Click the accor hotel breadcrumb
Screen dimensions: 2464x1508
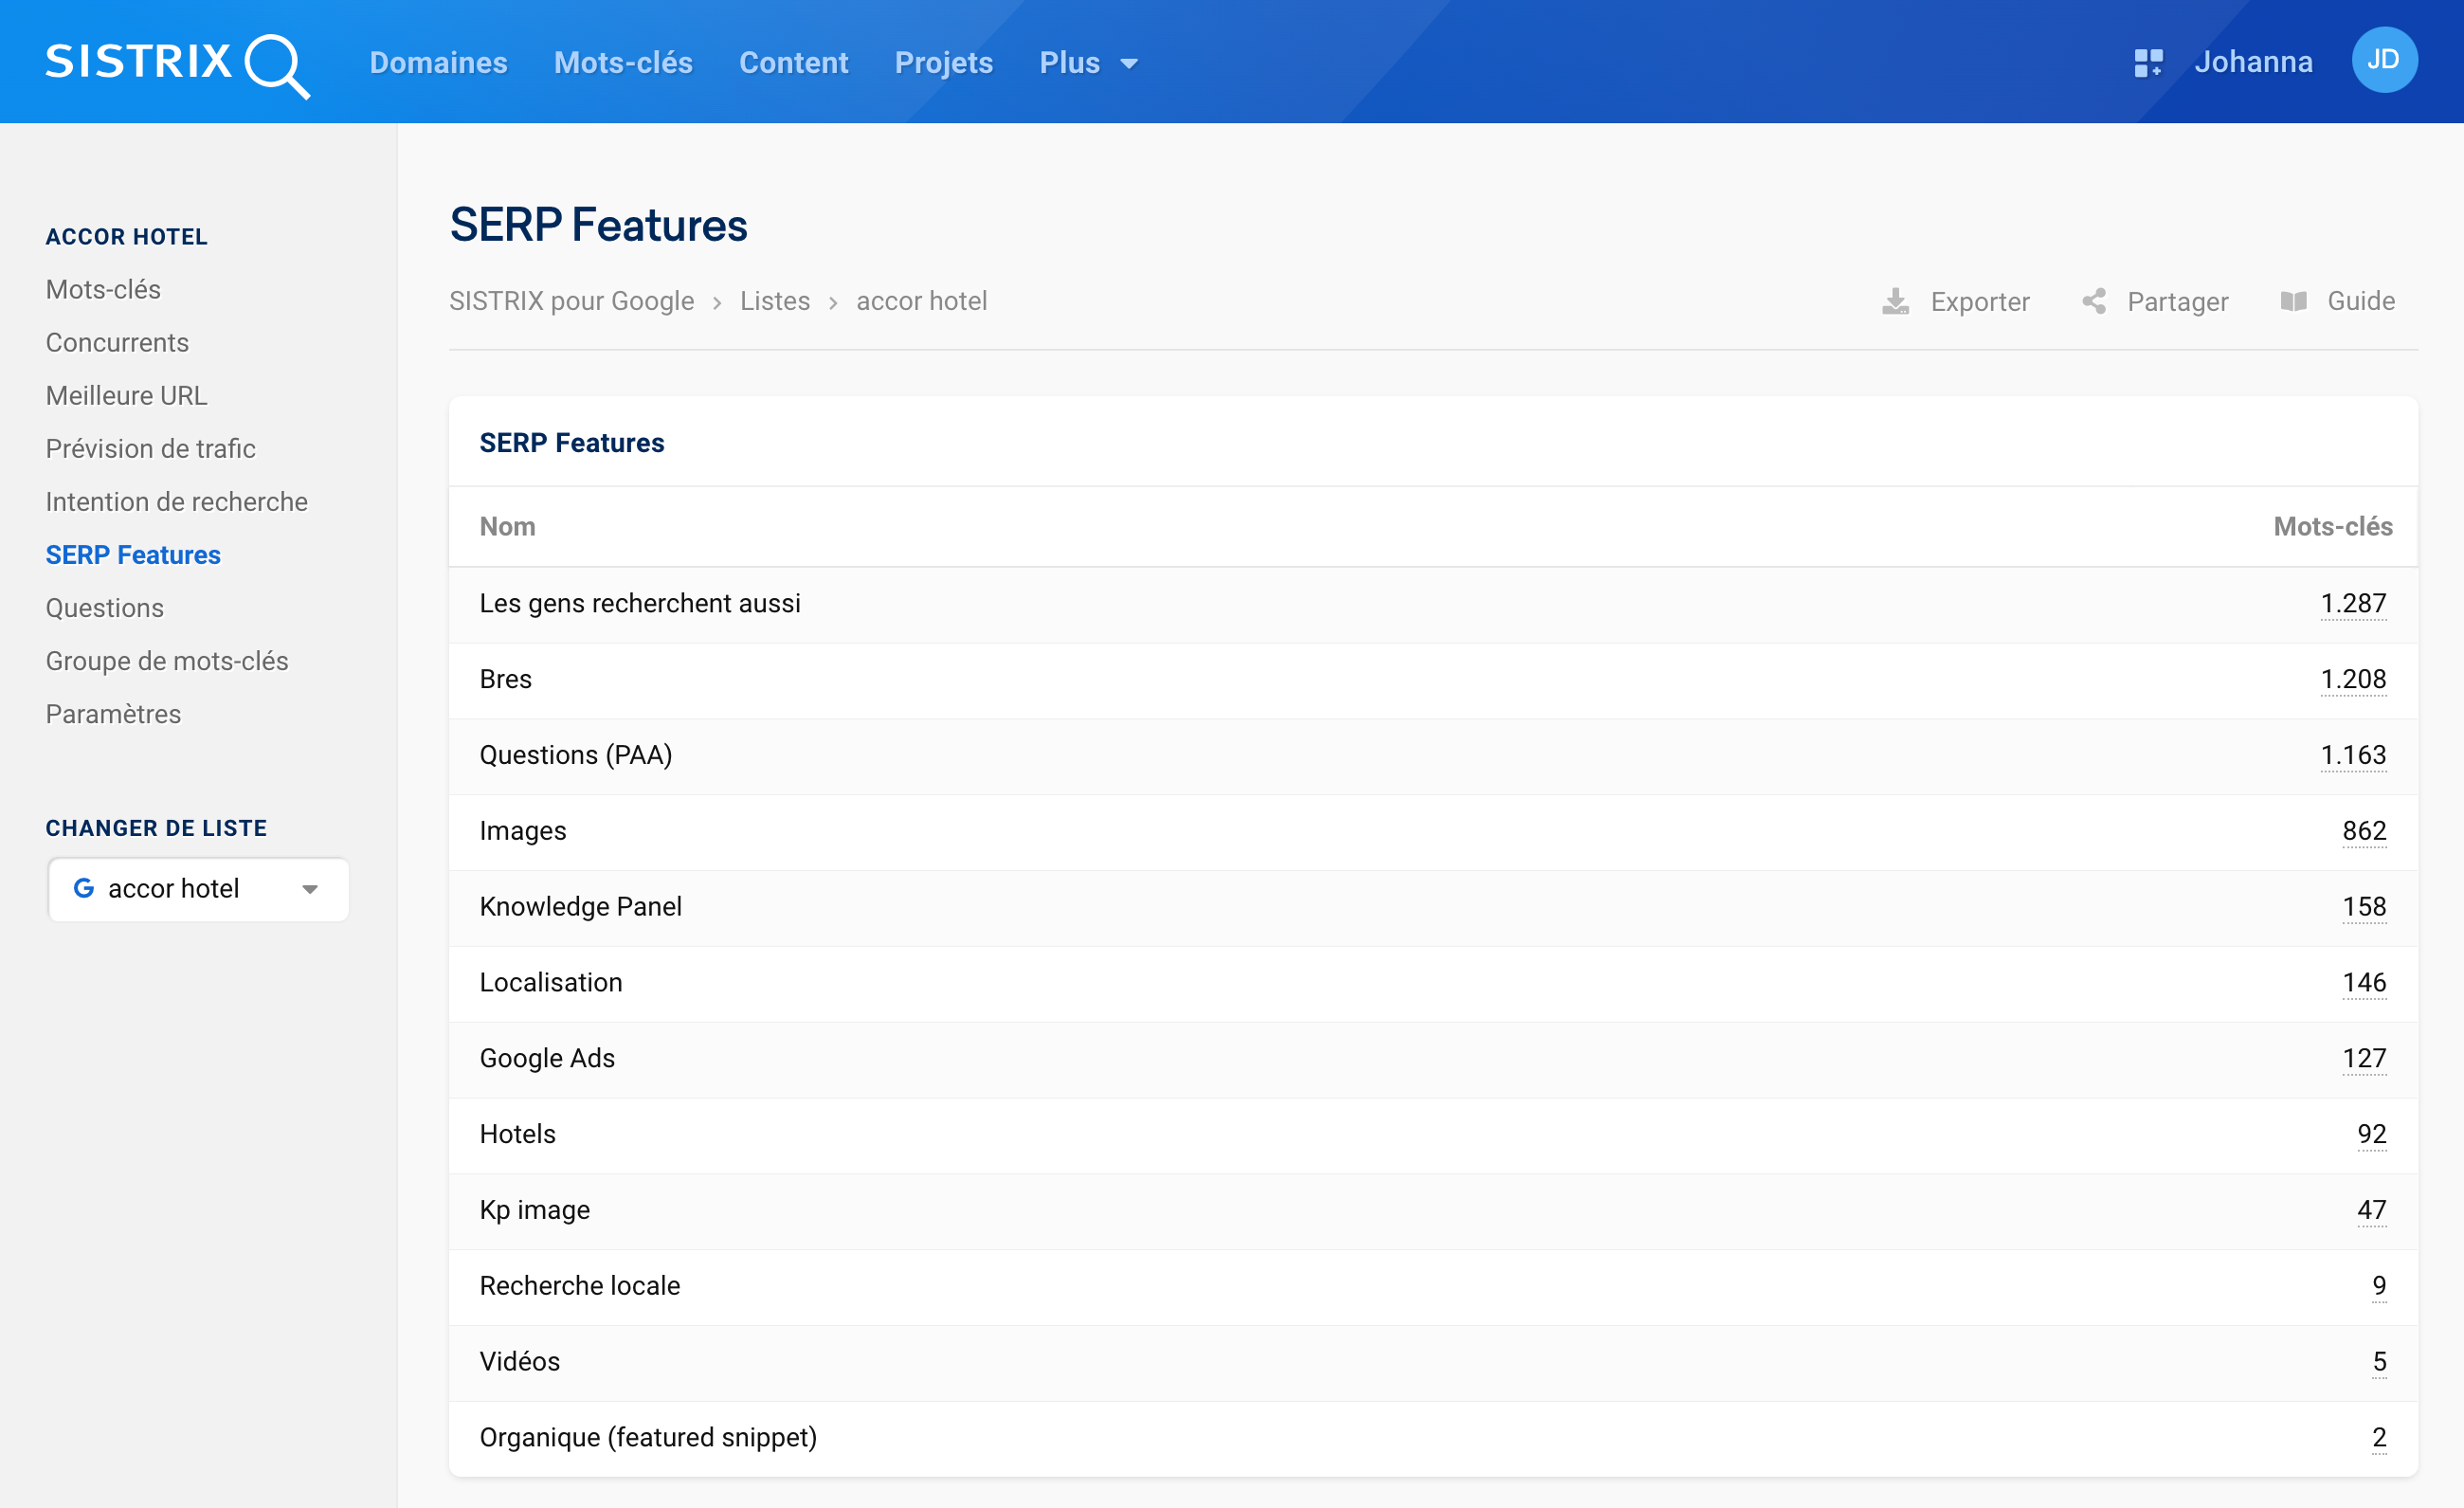pos(921,301)
